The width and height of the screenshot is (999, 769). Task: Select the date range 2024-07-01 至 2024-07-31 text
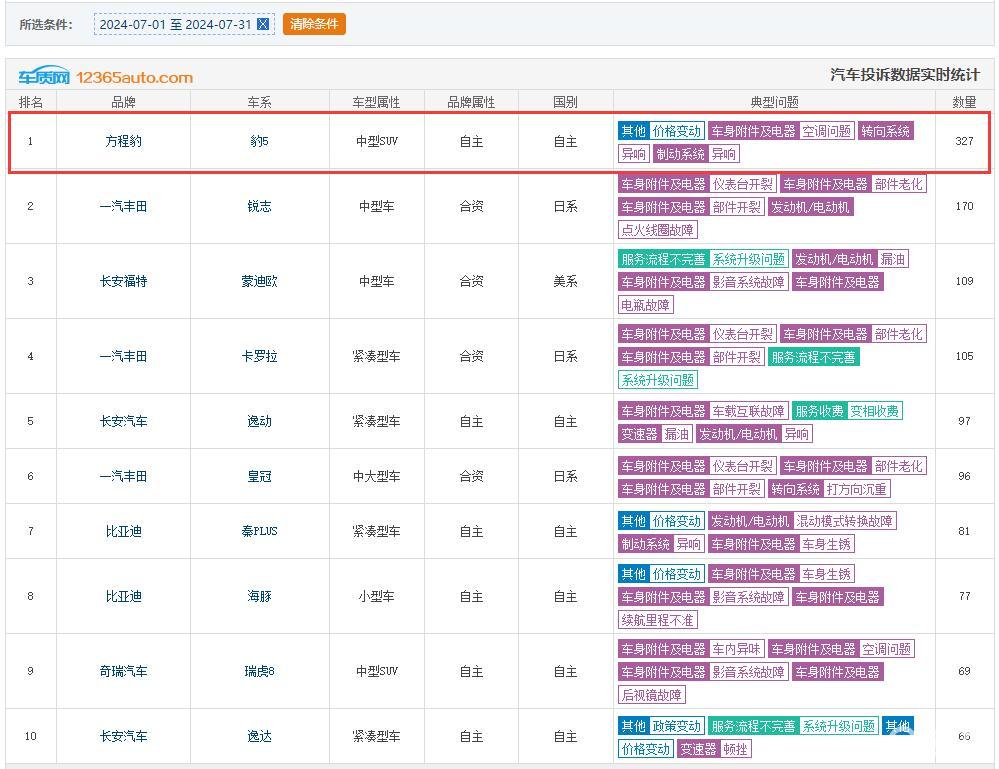(x=175, y=24)
